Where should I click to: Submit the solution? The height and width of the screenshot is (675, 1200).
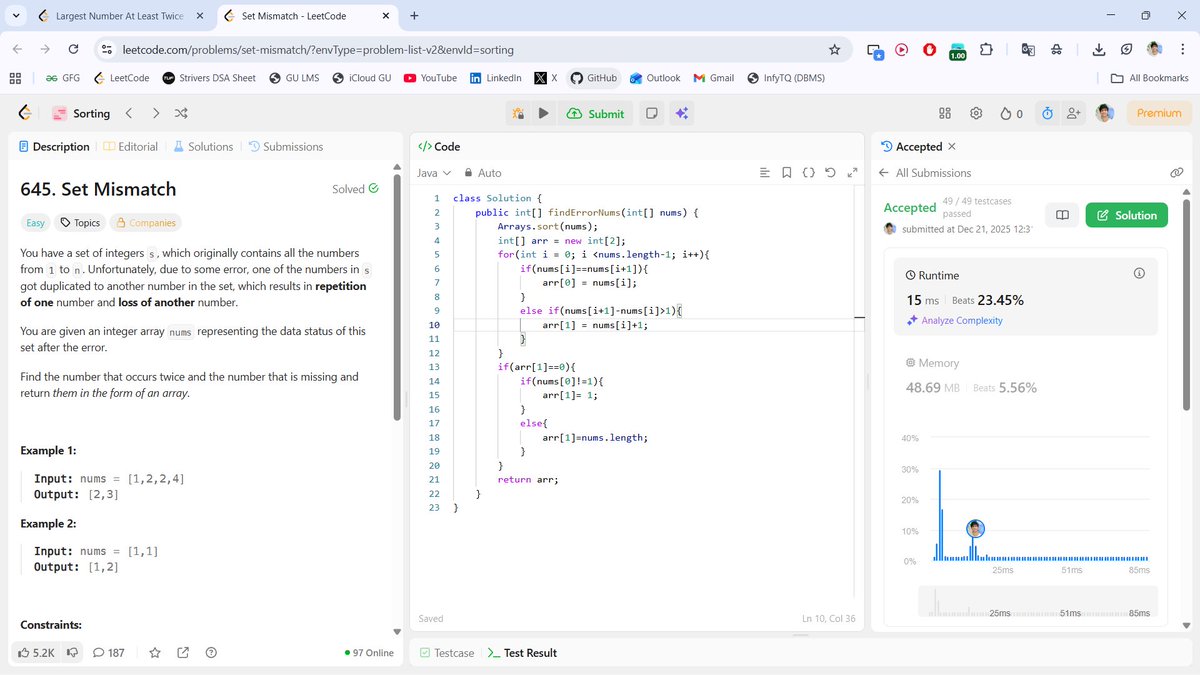pyautogui.click(x=595, y=113)
